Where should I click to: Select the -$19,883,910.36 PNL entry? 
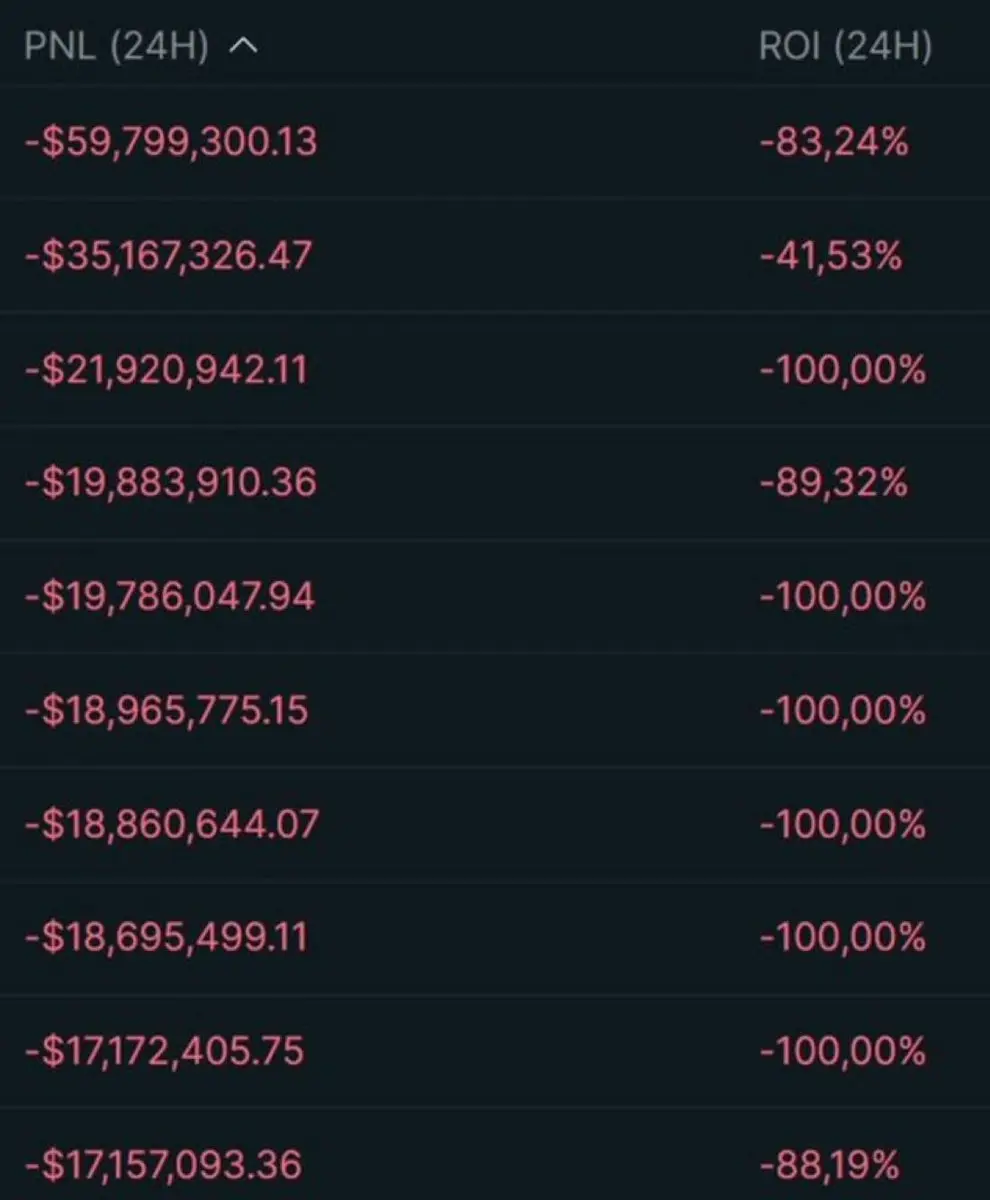pos(170,483)
